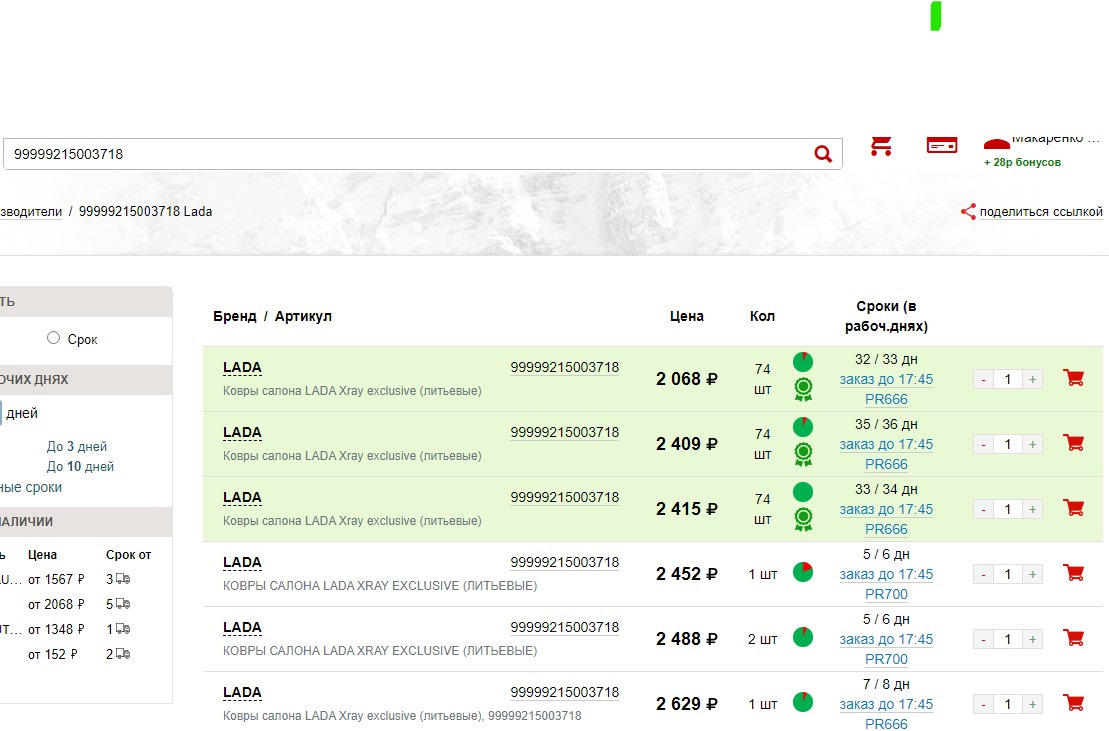Add the 2 629 ₽ offer to cart
Viewport: 1109px width, 731px height.
click(x=1074, y=704)
